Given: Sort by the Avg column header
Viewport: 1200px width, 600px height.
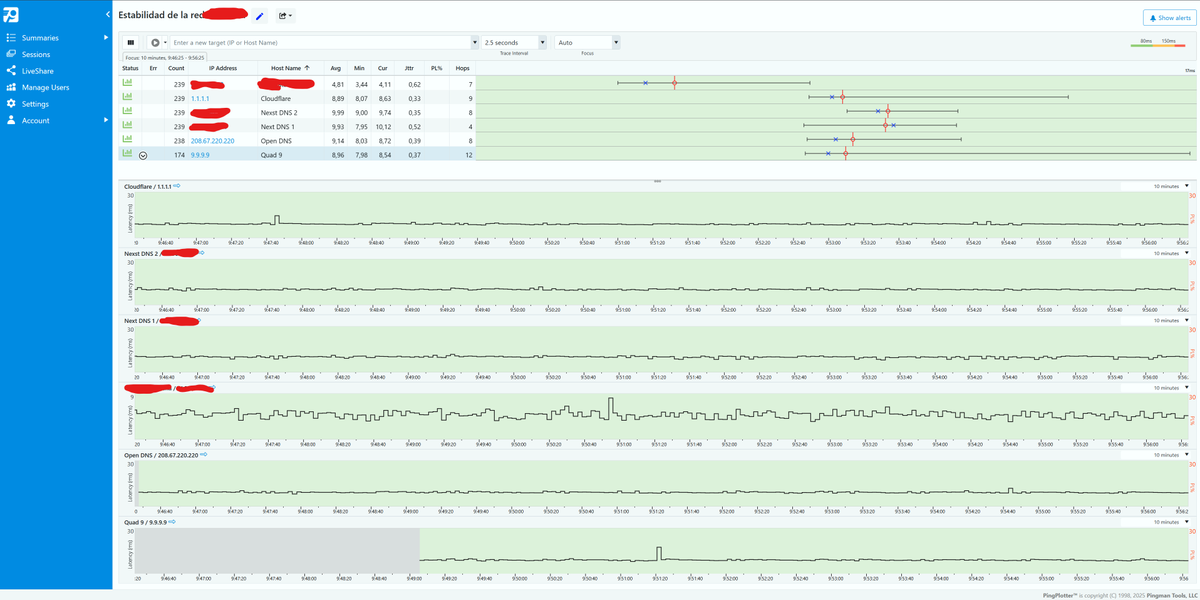Looking at the screenshot, I should click(x=336, y=68).
